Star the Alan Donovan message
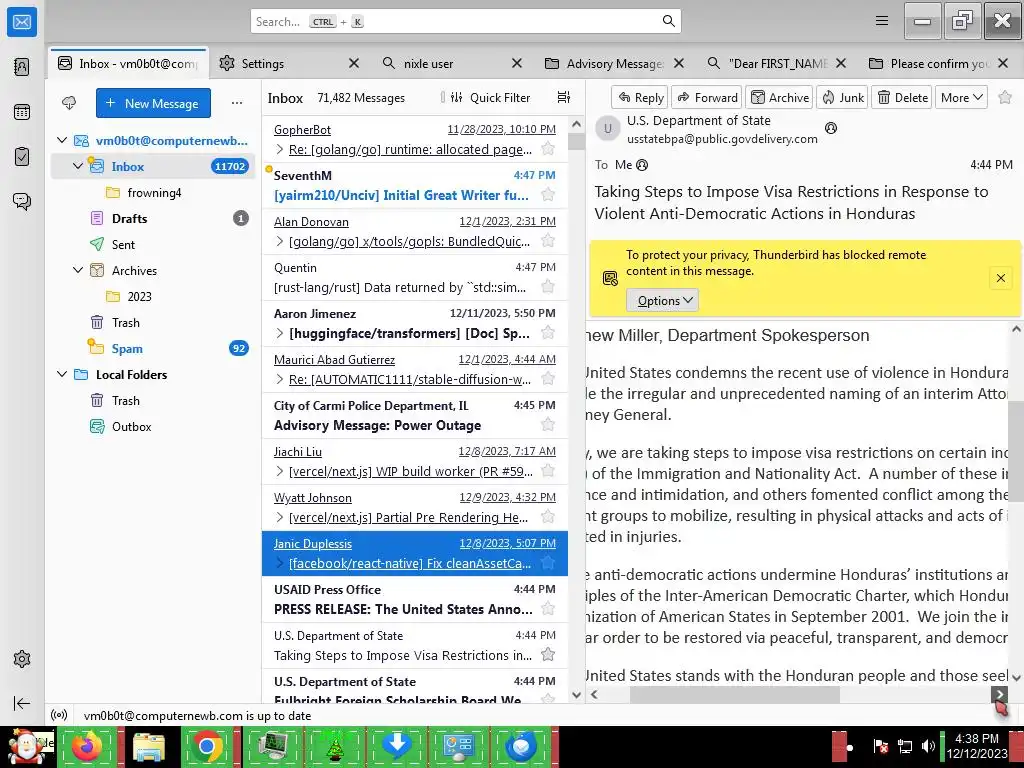This screenshot has width=1024, height=768. point(548,241)
